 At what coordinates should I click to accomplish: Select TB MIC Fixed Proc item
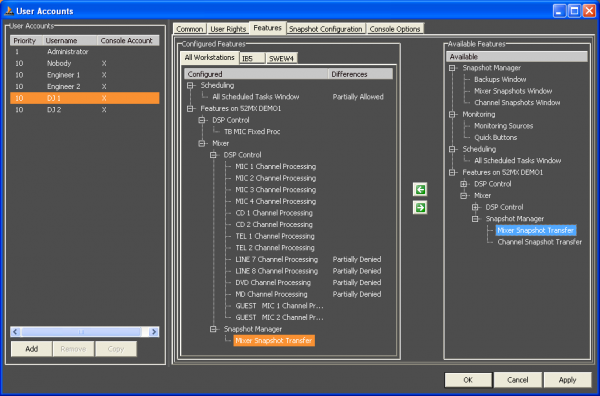(252, 132)
